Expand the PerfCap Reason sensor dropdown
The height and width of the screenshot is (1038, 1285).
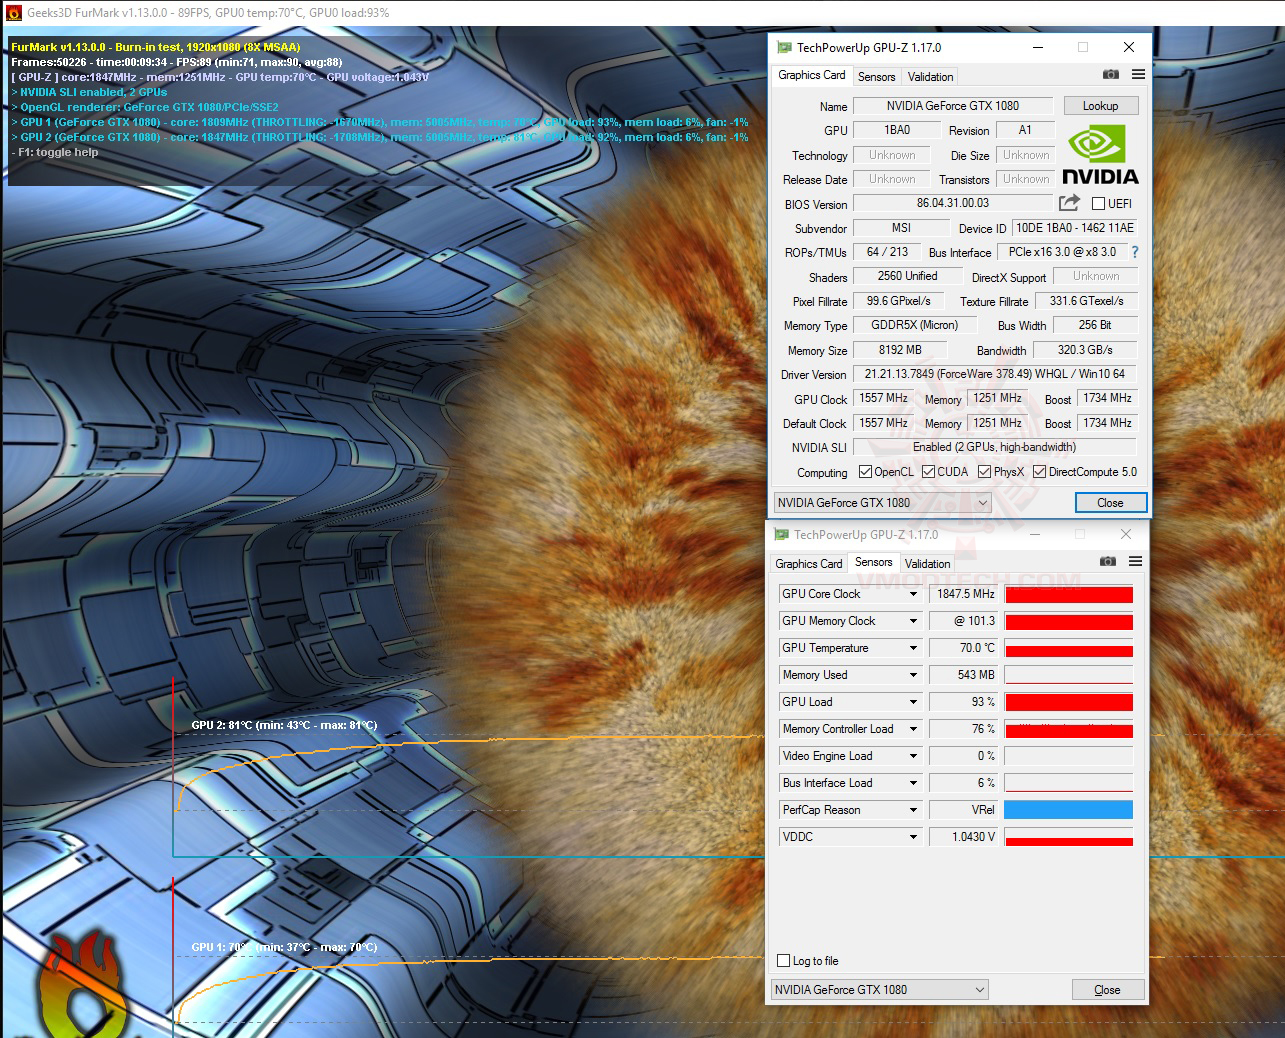tap(913, 810)
